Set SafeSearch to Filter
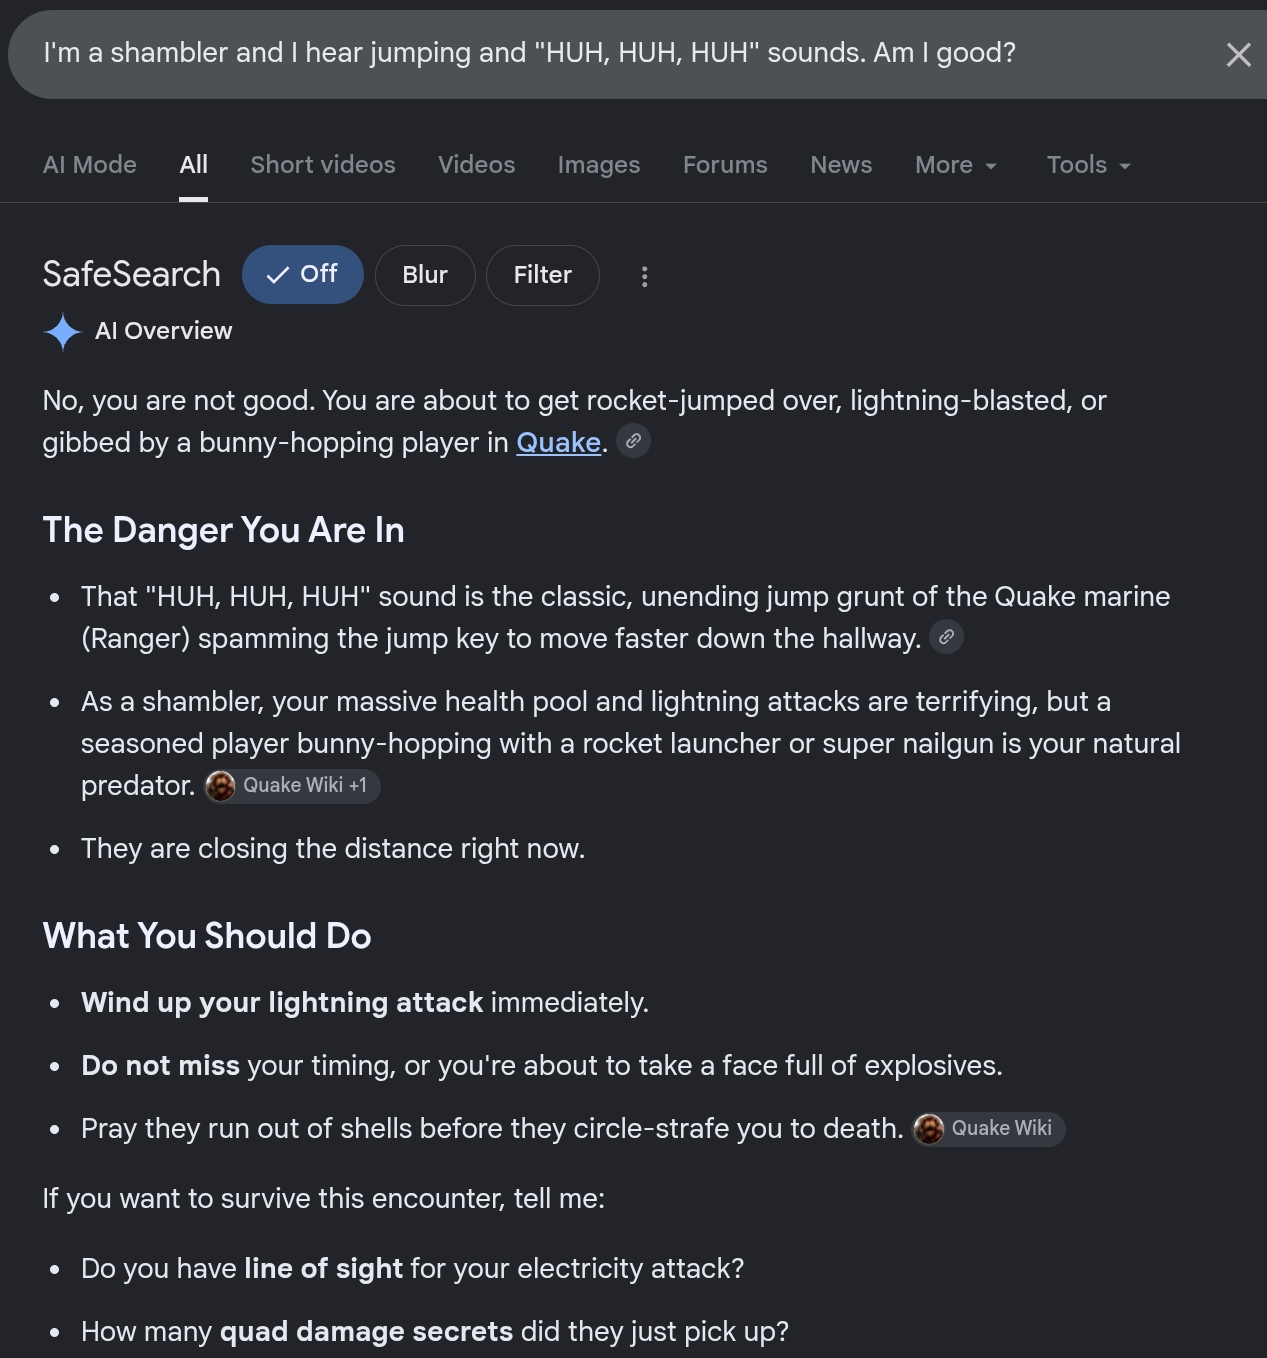The width and height of the screenshot is (1267, 1358). point(543,275)
